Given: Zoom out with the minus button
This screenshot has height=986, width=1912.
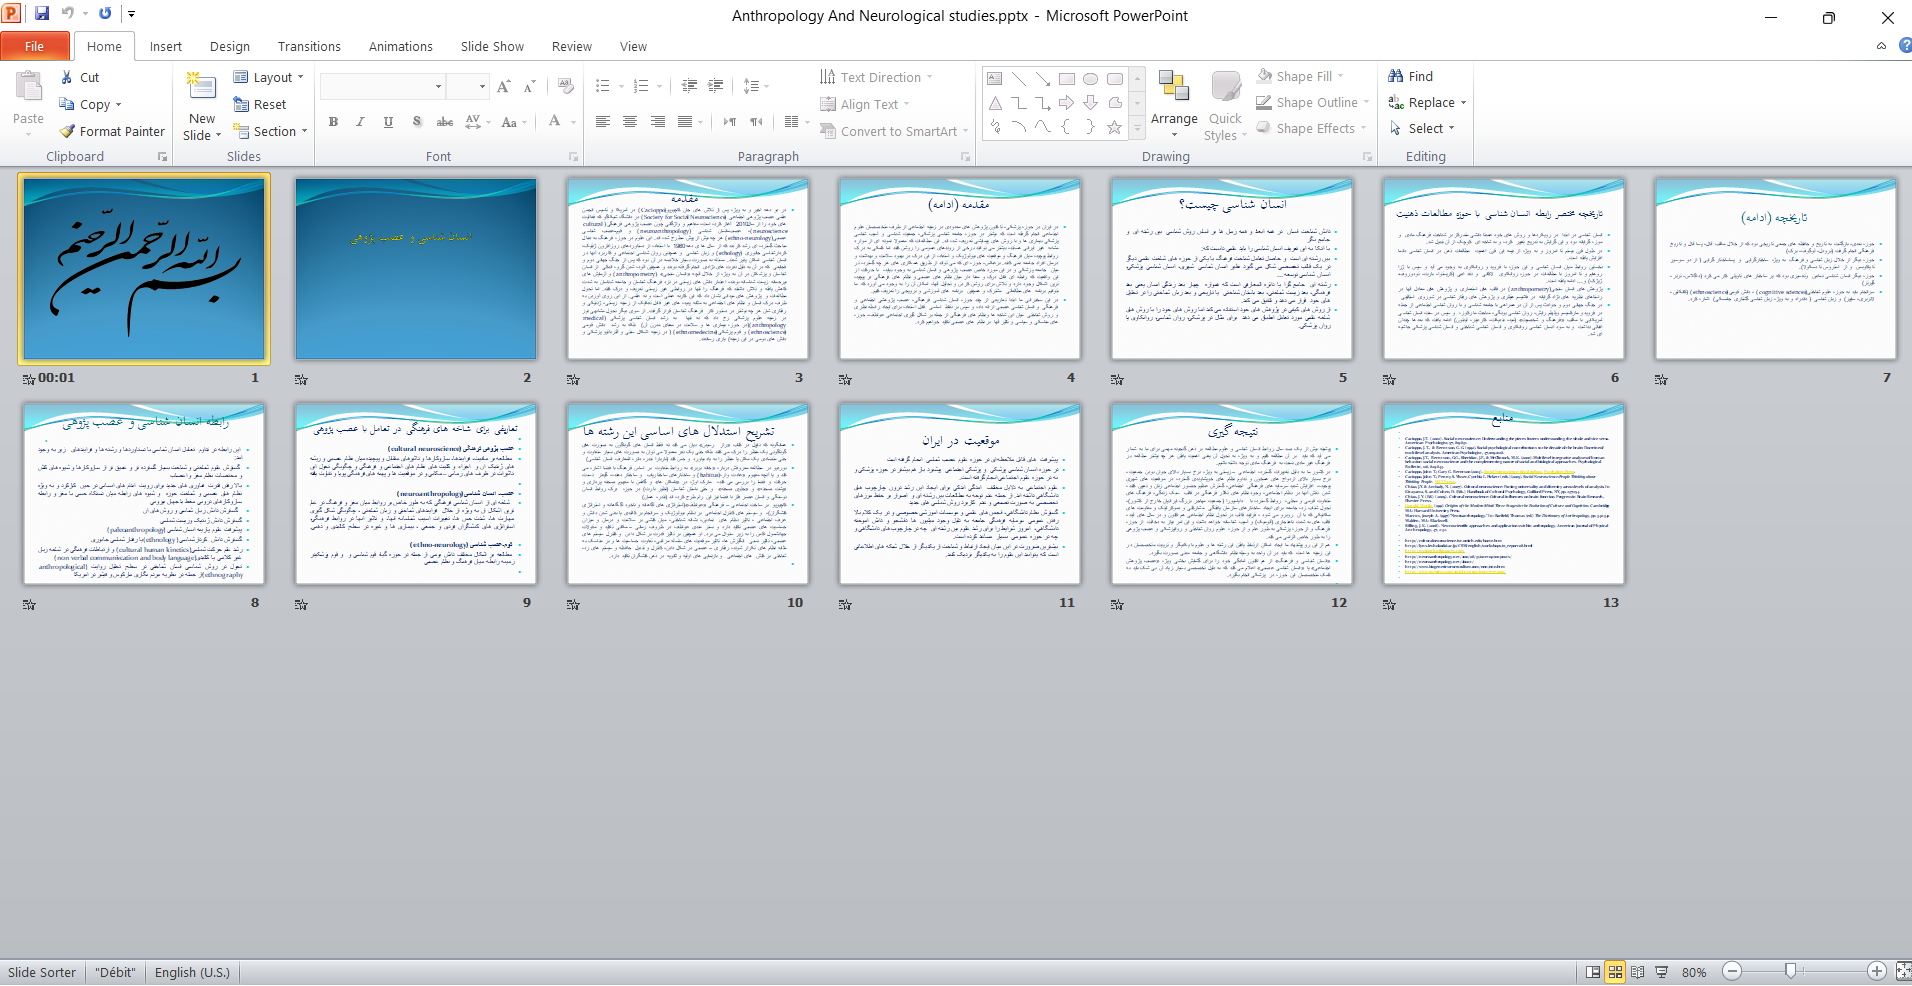Looking at the screenshot, I should [1733, 971].
